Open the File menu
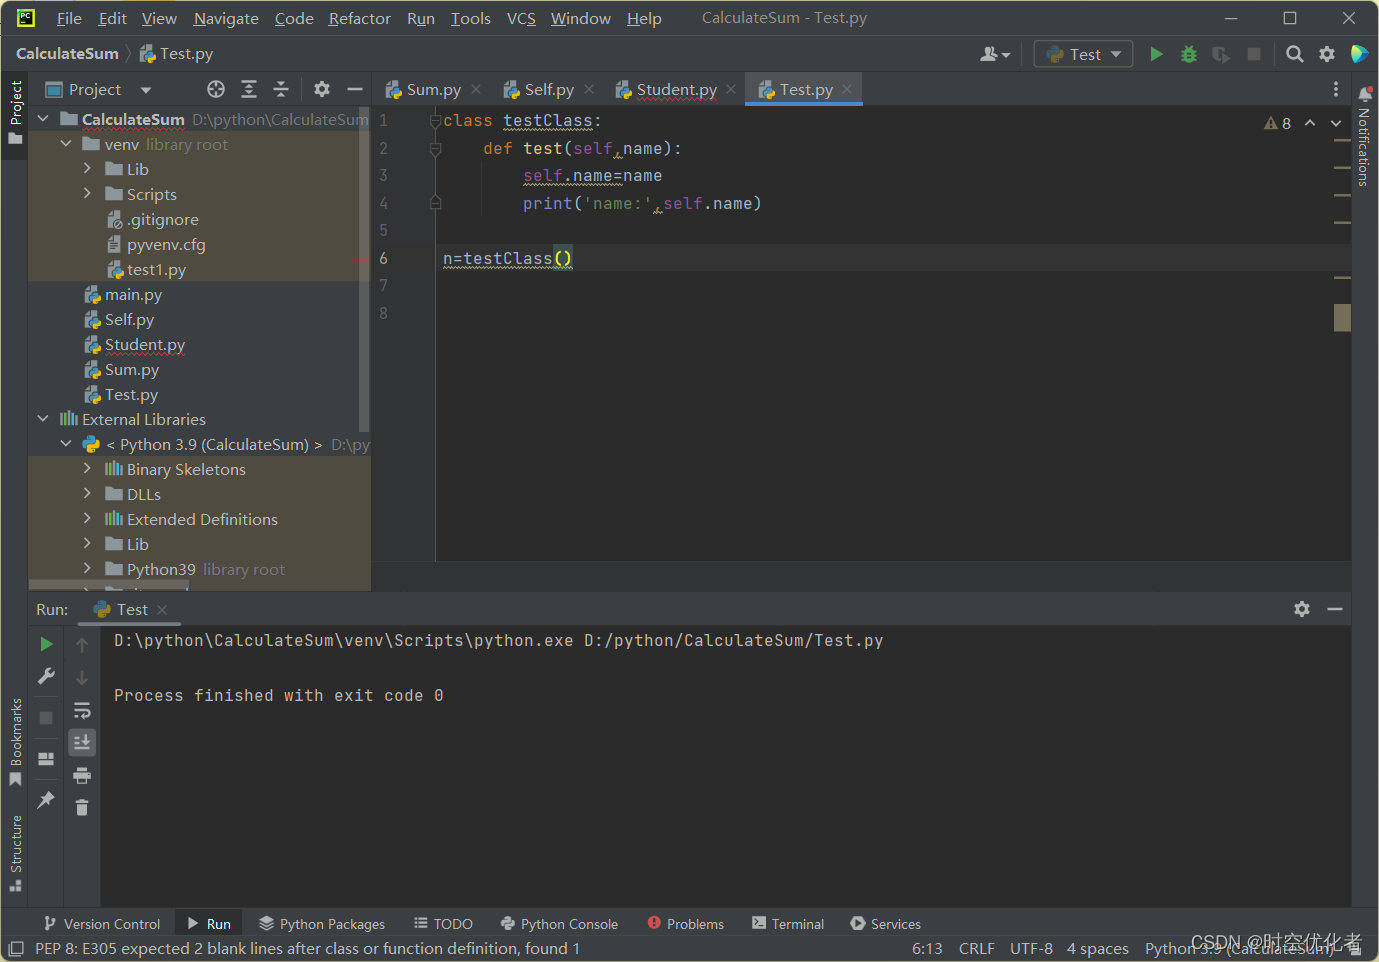 click(69, 18)
